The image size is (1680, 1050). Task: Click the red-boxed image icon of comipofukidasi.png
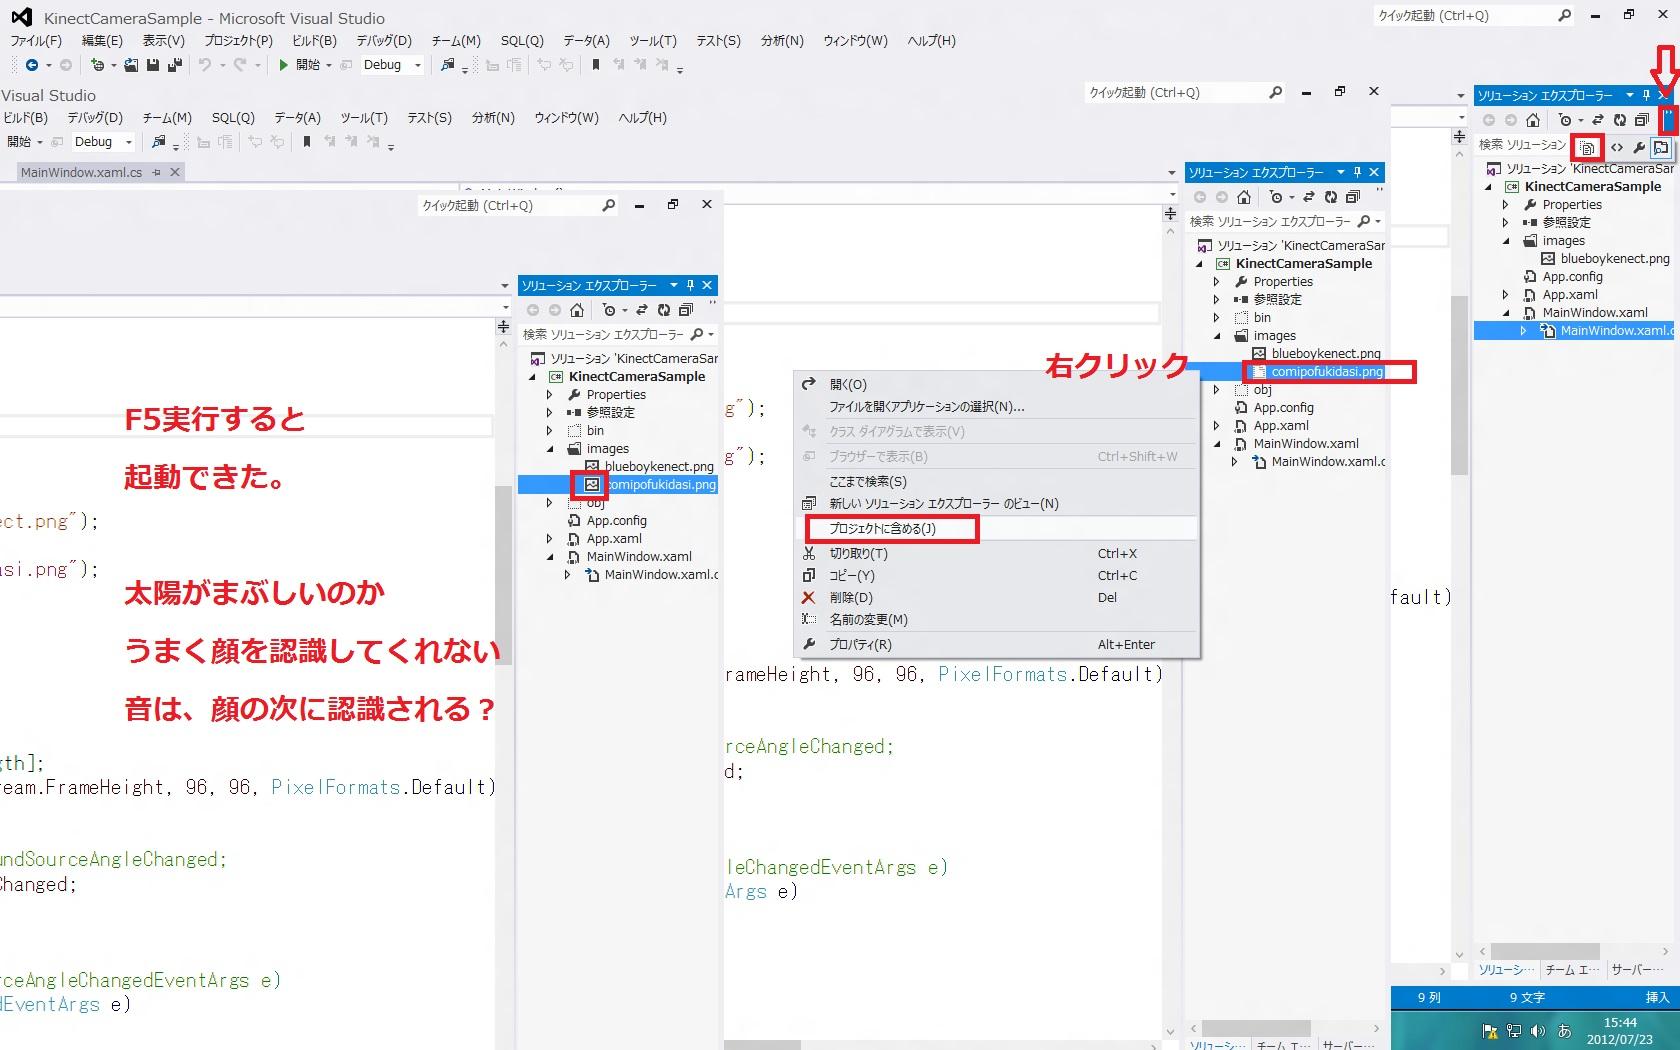pyautogui.click(x=591, y=485)
